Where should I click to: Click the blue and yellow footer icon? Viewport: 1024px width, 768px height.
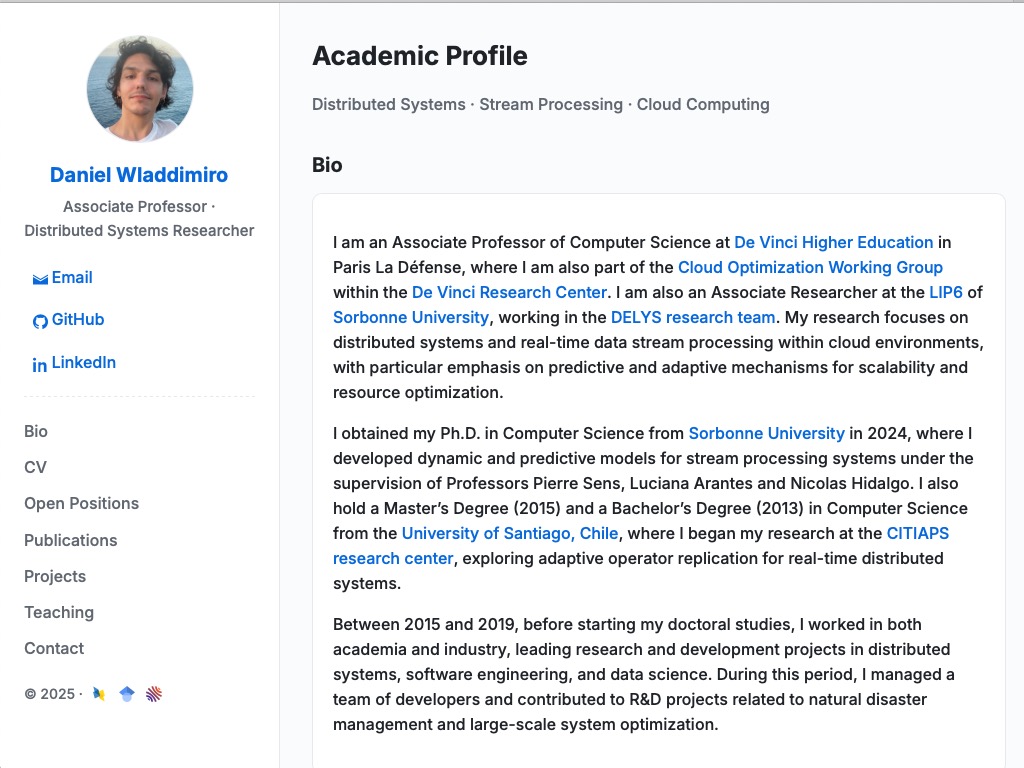tap(99, 694)
